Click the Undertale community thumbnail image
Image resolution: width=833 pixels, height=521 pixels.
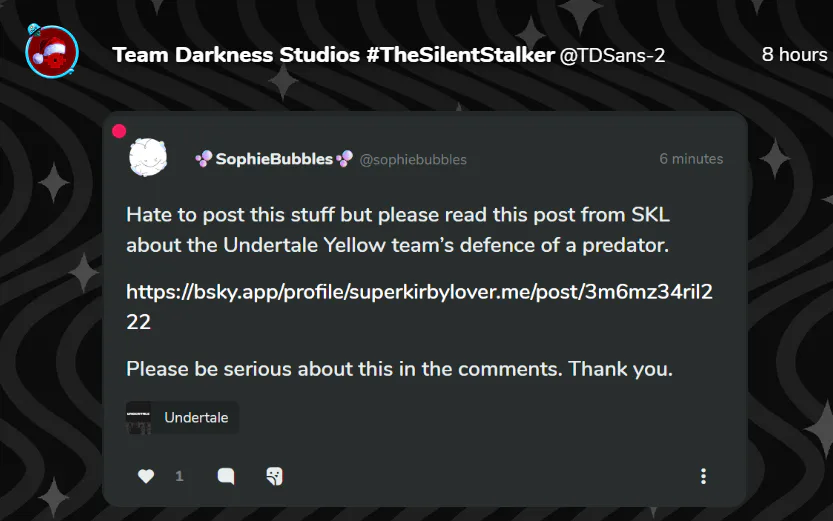[x=138, y=417]
